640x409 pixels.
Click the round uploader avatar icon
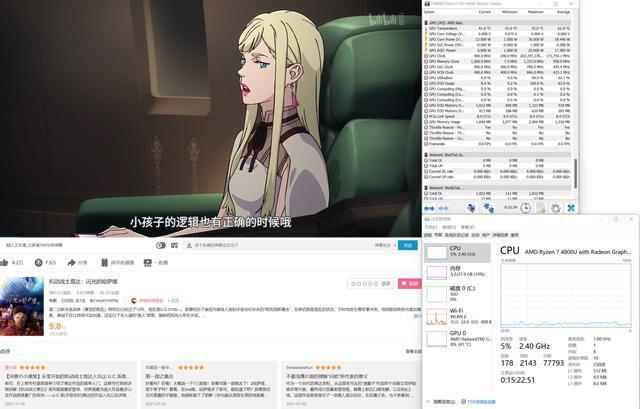point(133,300)
